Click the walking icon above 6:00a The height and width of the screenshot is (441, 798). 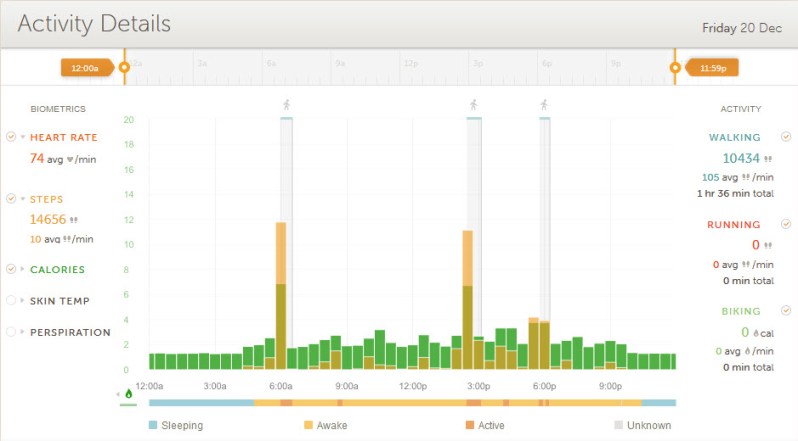click(287, 104)
